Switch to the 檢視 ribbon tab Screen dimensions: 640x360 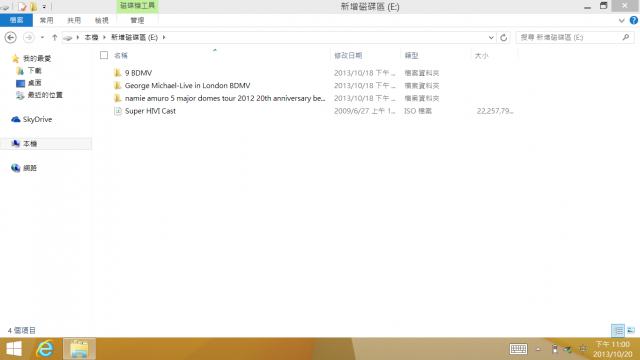tap(102, 20)
